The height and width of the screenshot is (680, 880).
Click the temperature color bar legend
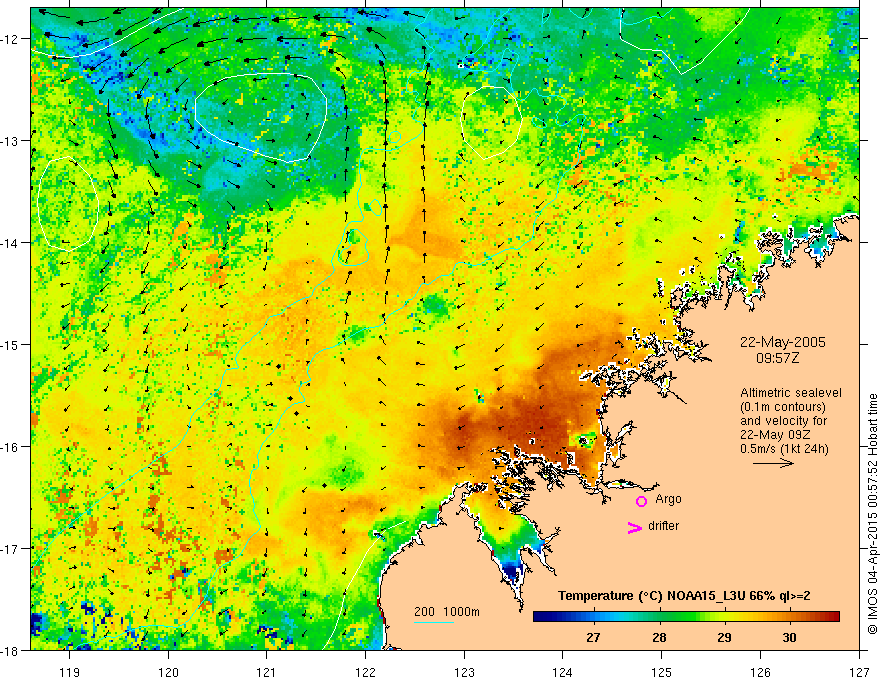click(x=686, y=616)
